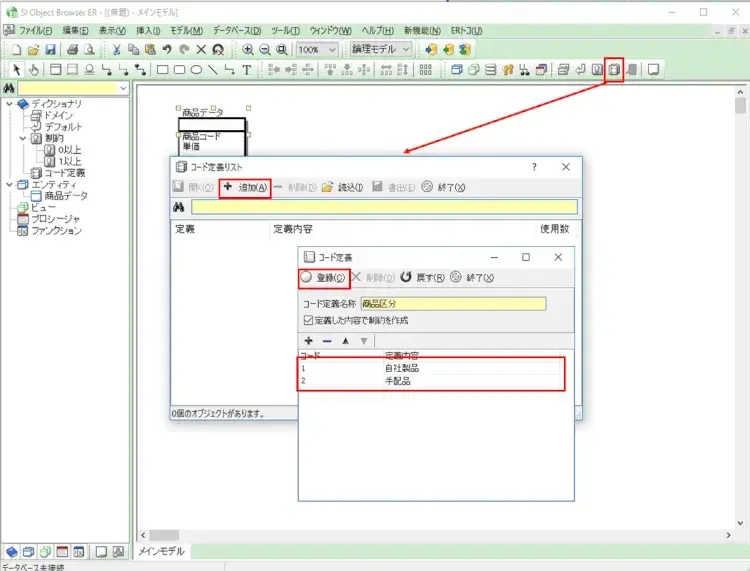Click the 追加(A) add button
The height and width of the screenshot is (571, 750).
pyautogui.click(x=245, y=187)
